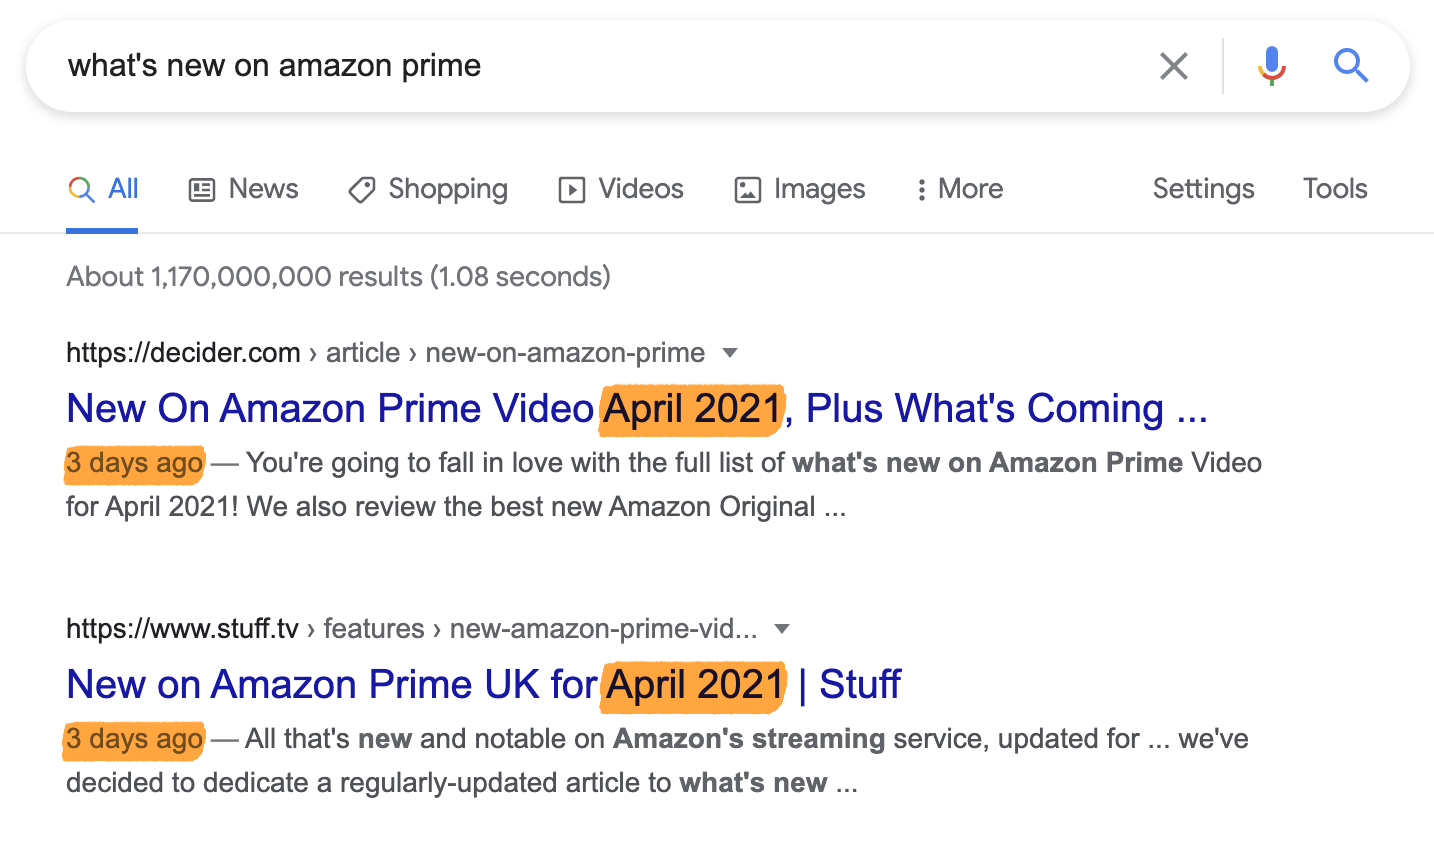Open the Decider New On Amazon Prime Video article
The height and width of the screenshot is (842, 1434).
(x=636, y=408)
